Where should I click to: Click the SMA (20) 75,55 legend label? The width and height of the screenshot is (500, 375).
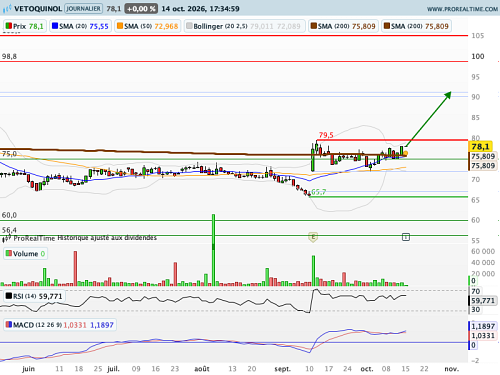80,26
